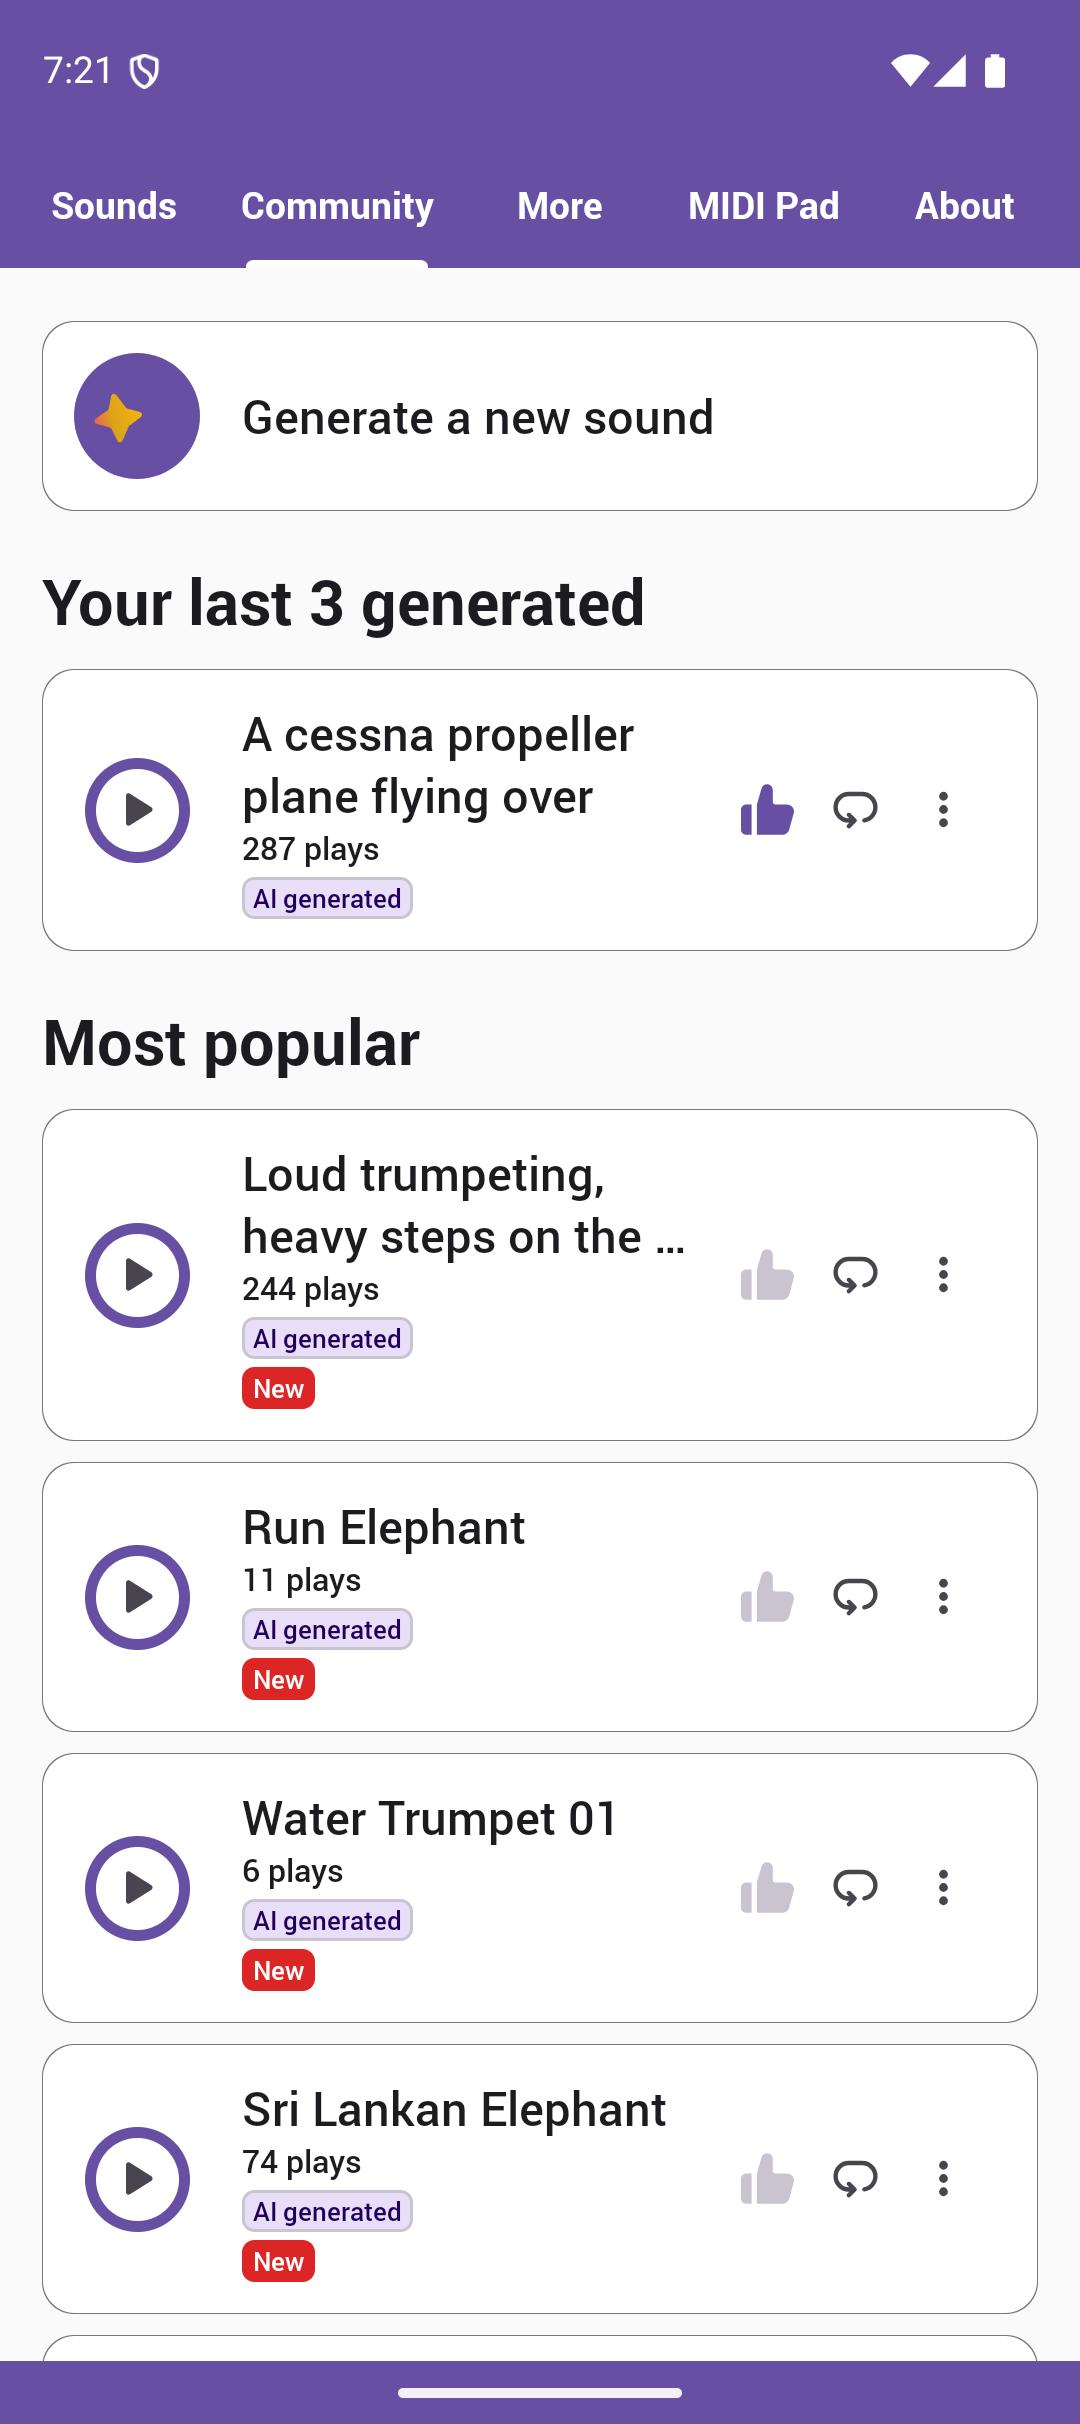Like the Loud trumpeting sound
Viewport: 1080px width, 2424px height.
pyautogui.click(x=767, y=1275)
